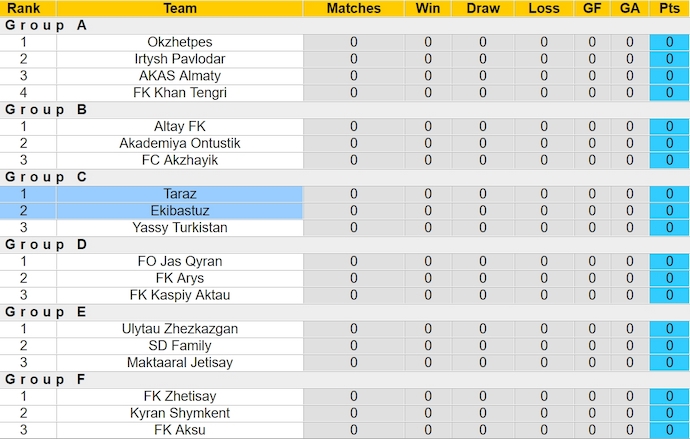
Task: Click the Team column header
Action: (x=180, y=8)
